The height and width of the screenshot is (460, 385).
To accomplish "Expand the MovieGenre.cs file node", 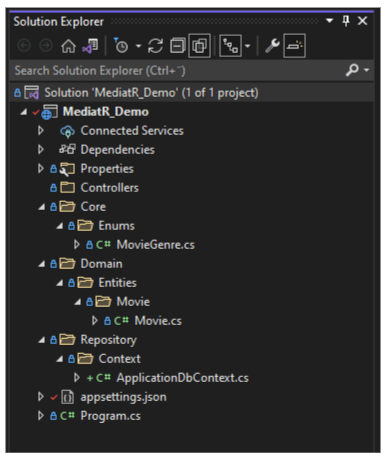I will pyautogui.click(x=77, y=245).
